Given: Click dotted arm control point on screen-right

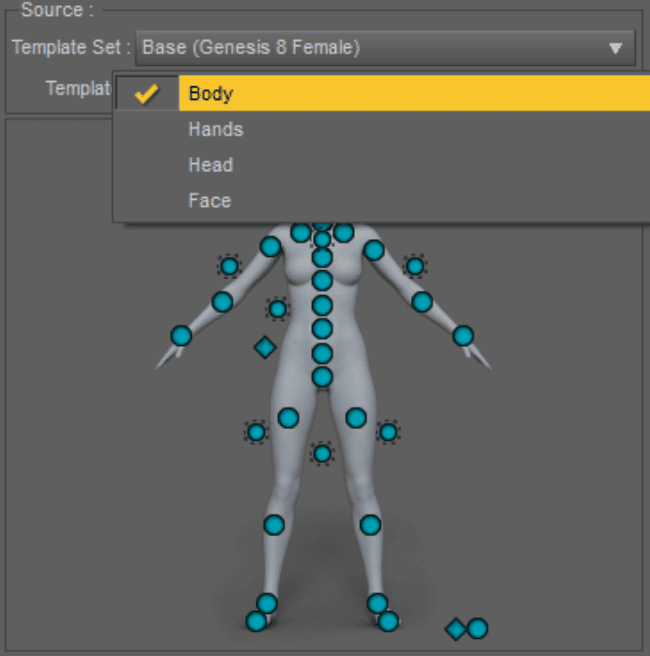Looking at the screenshot, I should 415,266.
